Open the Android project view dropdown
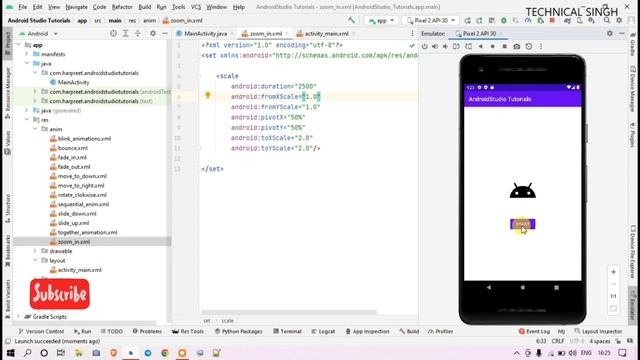The width and height of the screenshot is (640, 360). 39,33
